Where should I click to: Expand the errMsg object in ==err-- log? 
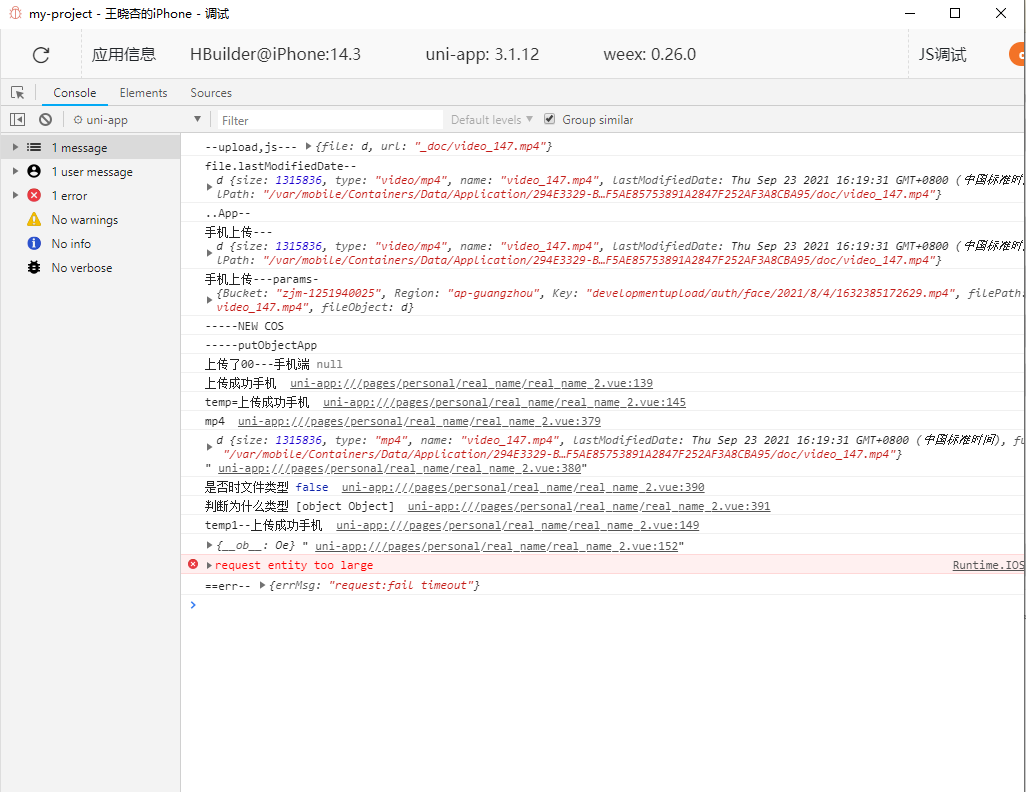[x=262, y=585]
